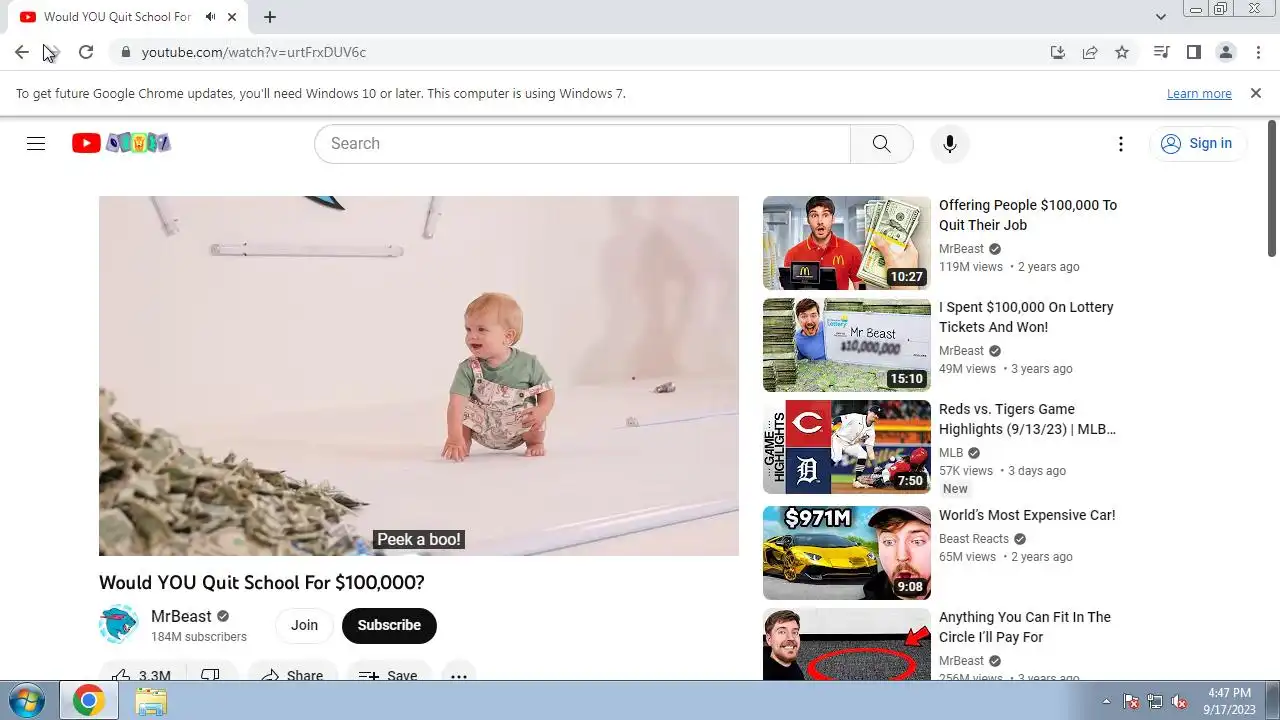The image size is (1280, 720).
Task: Open the YouTube hamburger guide menu
Action: pos(36,143)
